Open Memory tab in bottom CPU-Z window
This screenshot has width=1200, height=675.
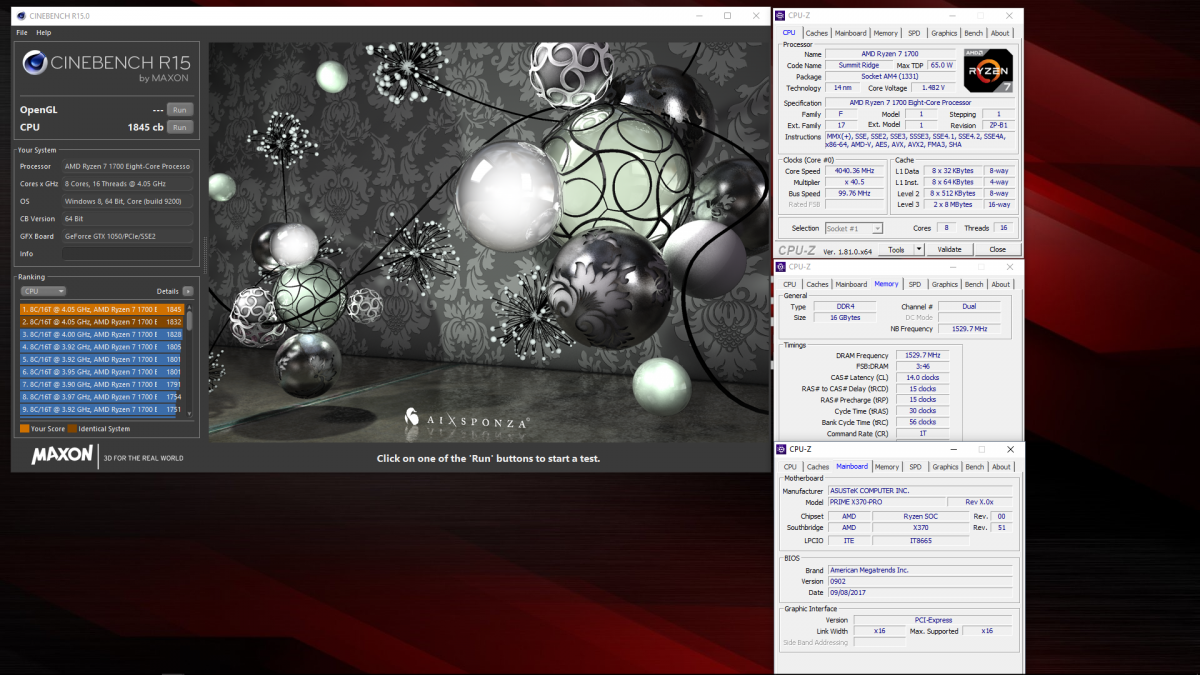(886, 467)
